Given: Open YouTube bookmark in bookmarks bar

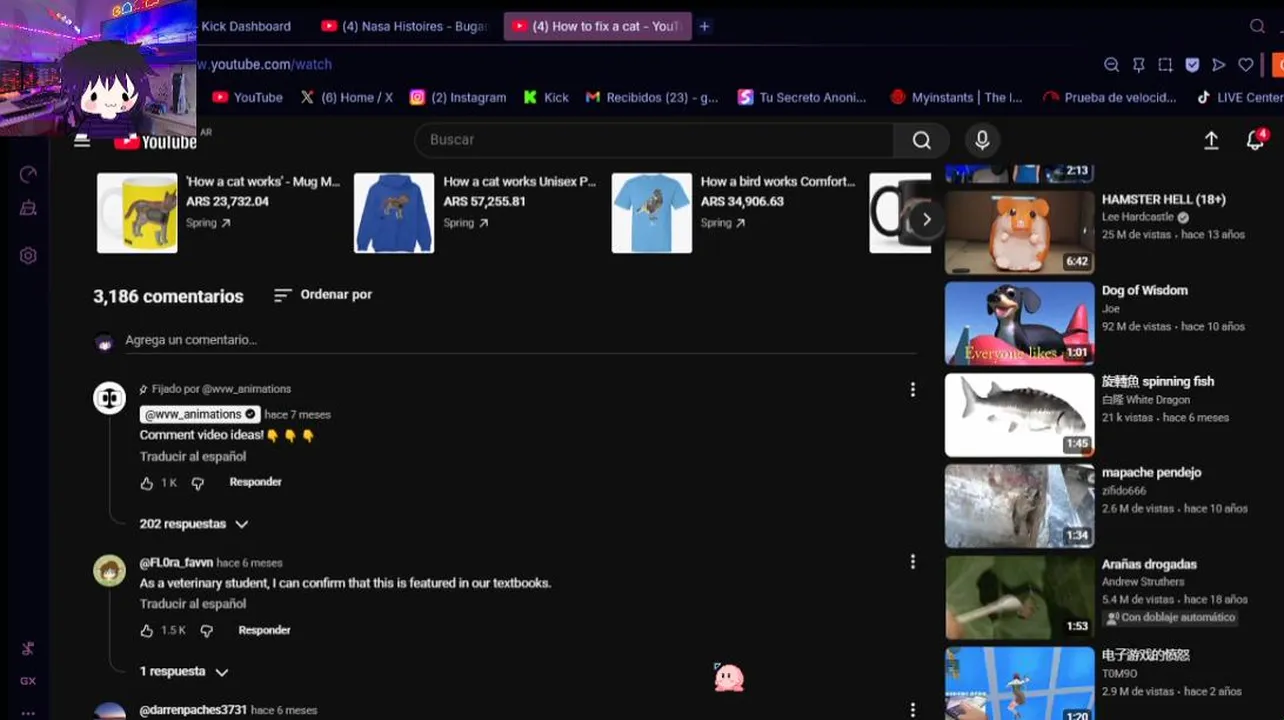Looking at the screenshot, I should 248,97.
